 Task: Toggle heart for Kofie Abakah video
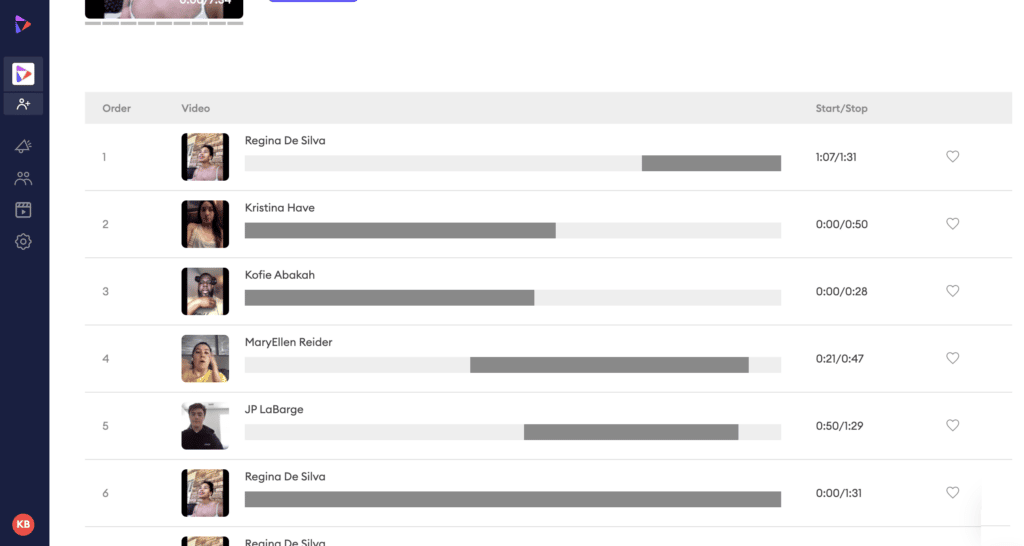click(953, 291)
